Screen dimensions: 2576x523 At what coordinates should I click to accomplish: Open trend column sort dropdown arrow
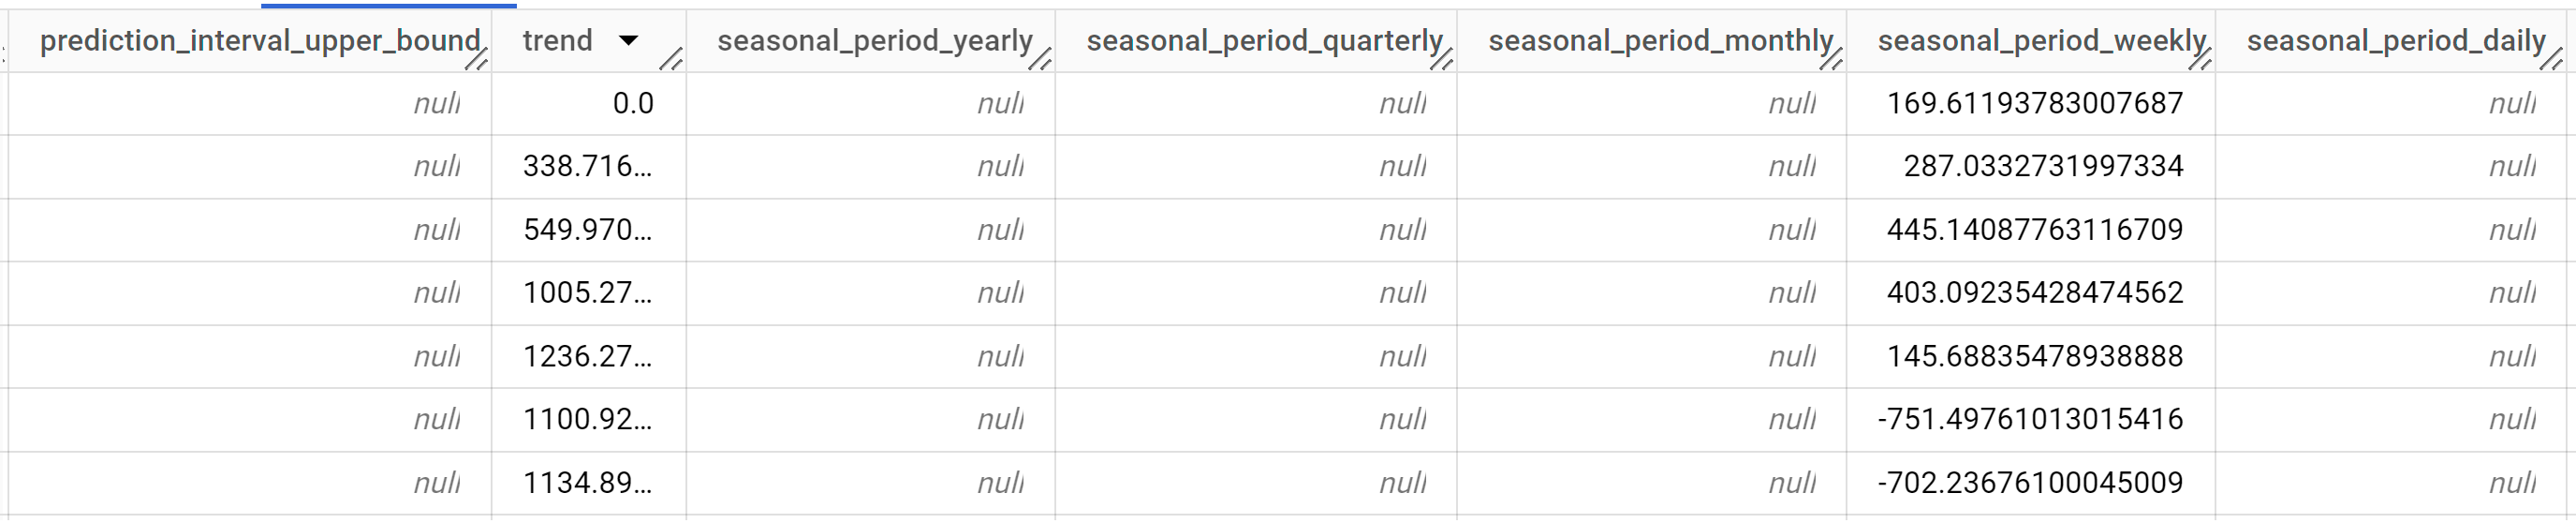point(628,41)
